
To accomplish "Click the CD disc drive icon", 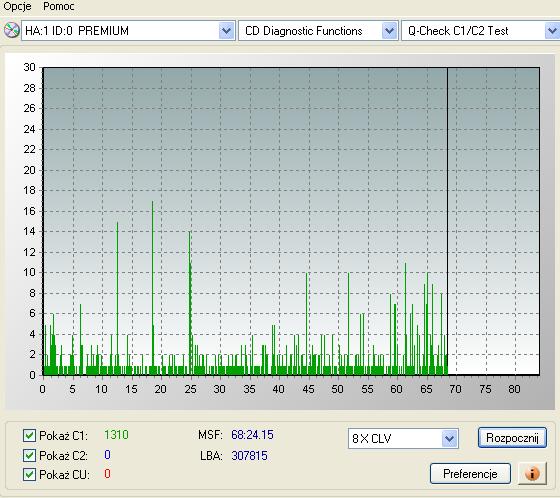I will click(x=11, y=30).
